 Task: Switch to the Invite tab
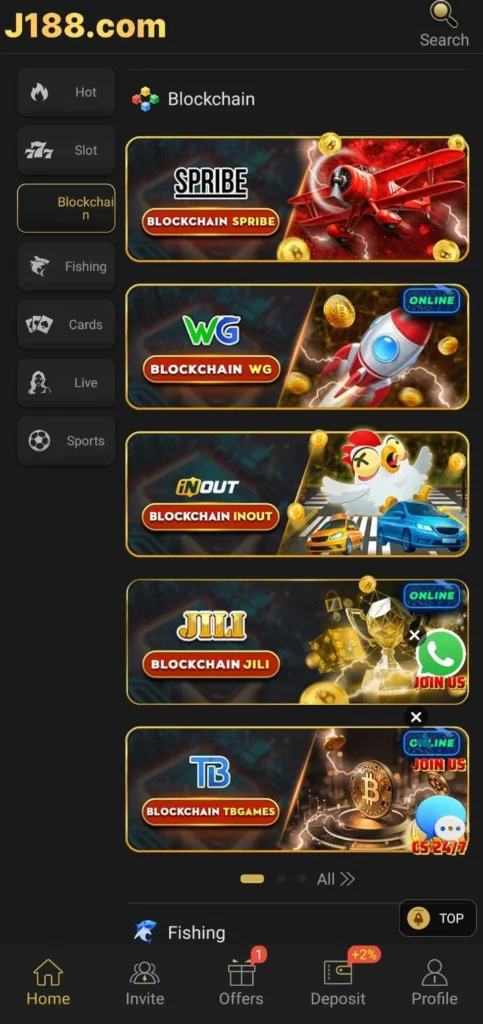coord(145,982)
